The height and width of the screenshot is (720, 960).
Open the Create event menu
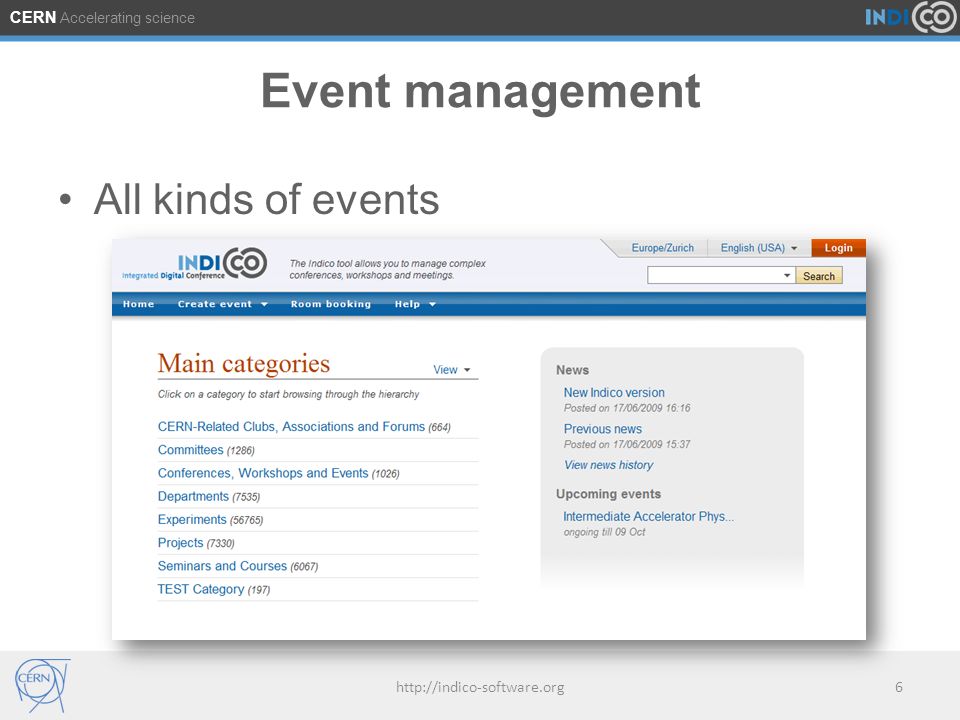pyautogui.click(x=215, y=304)
